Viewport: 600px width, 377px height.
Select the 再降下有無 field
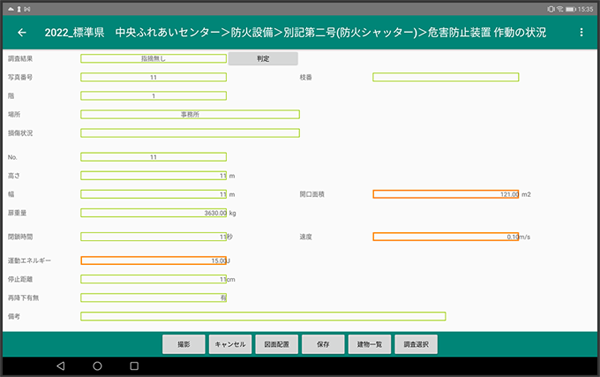coord(153,298)
